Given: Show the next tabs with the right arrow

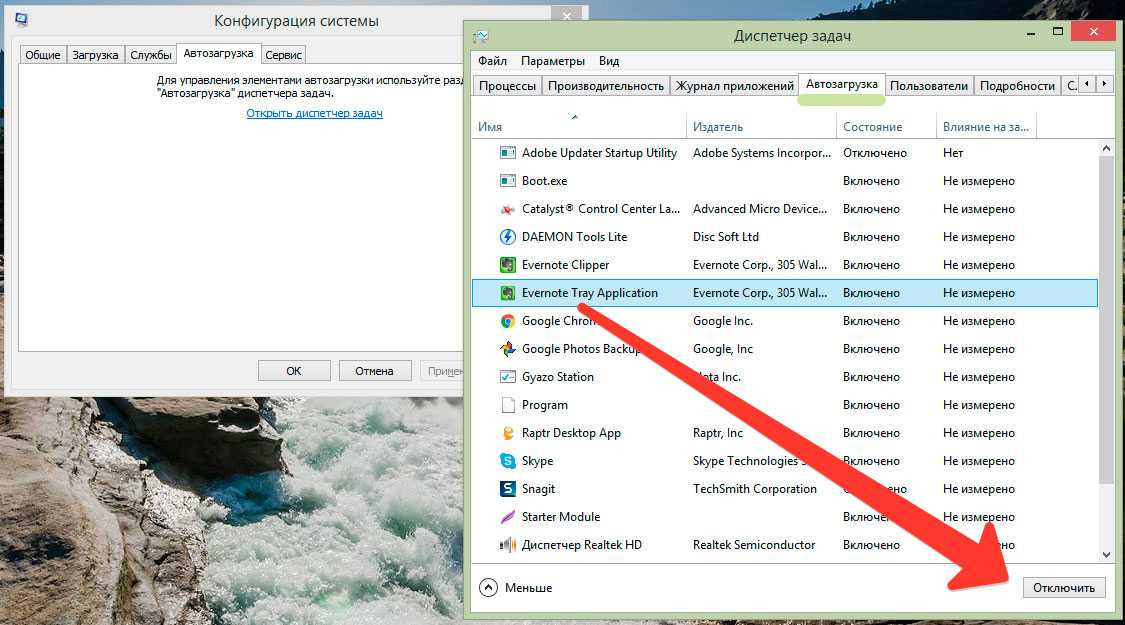Looking at the screenshot, I should click(x=1104, y=84).
